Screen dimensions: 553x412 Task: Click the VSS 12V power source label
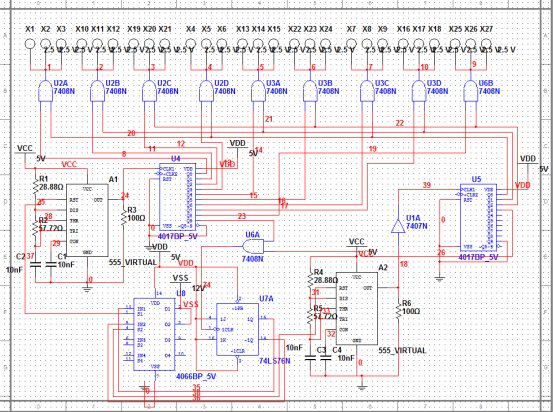click(x=181, y=279)
